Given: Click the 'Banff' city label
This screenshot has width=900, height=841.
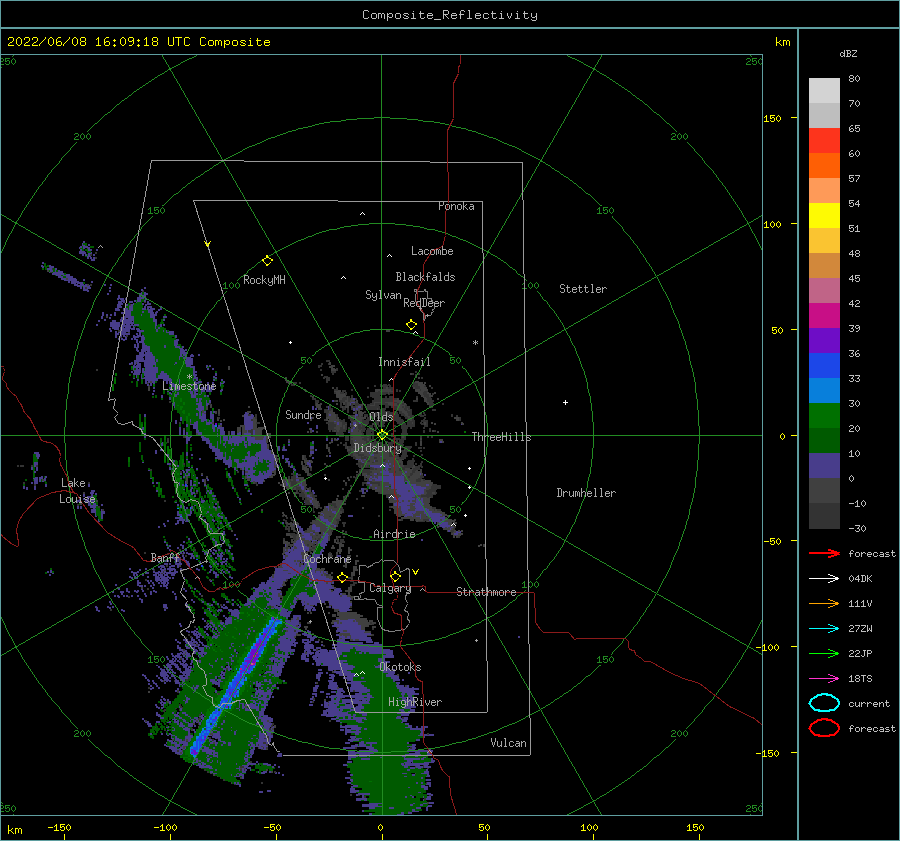Looking at the screenshot, I should [165, 558].
